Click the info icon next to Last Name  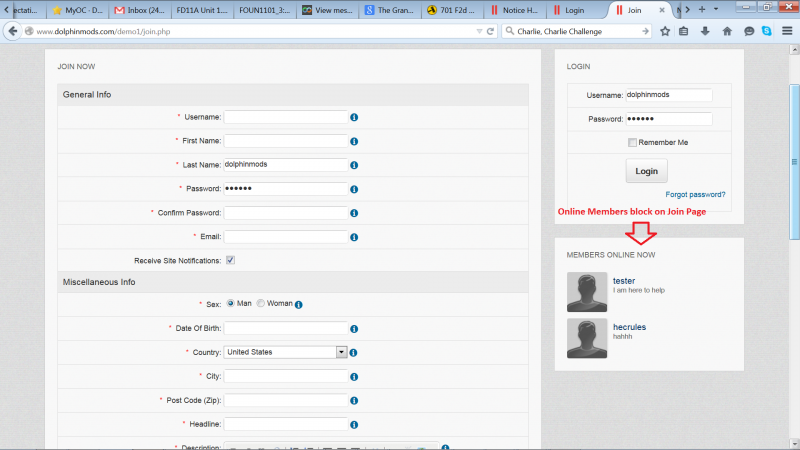tap(354, 165)
